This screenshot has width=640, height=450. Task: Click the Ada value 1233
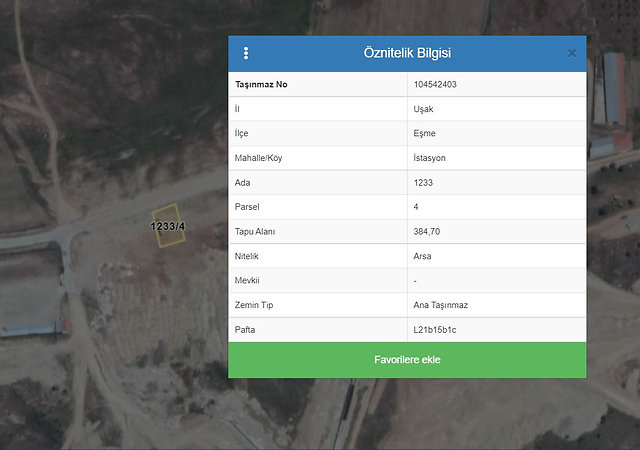(423, 183)
